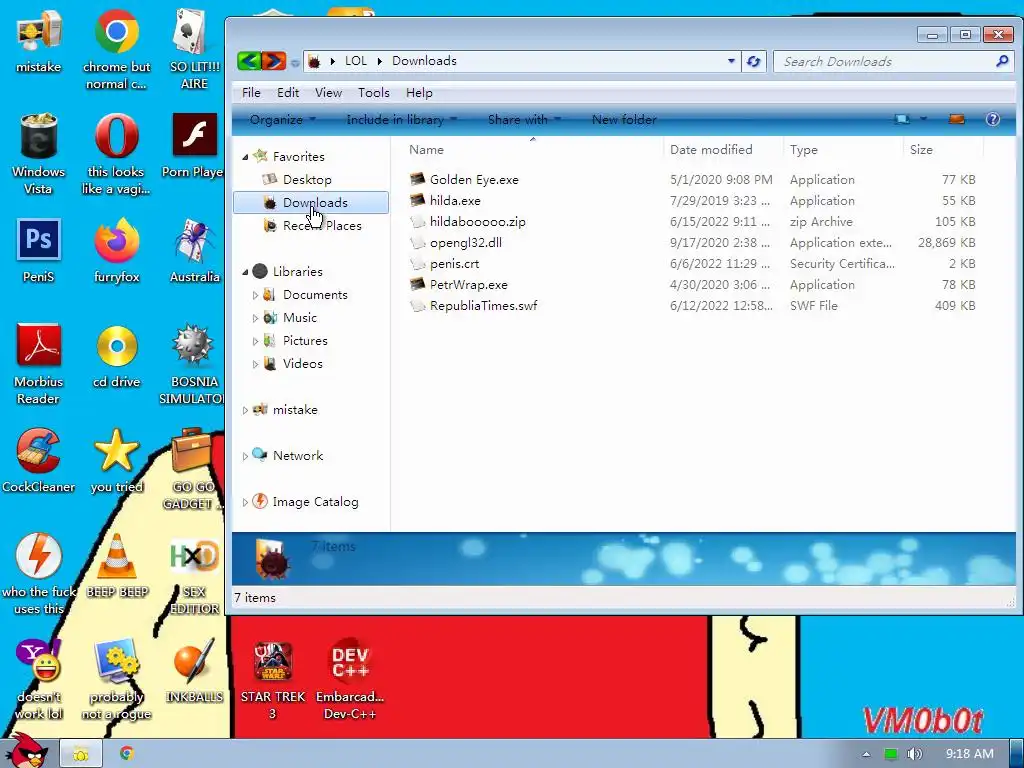Viewport: 1024px width, 768px height.
Task: Click the explorer Back arrow button
Action: click(x=249, y=61)
